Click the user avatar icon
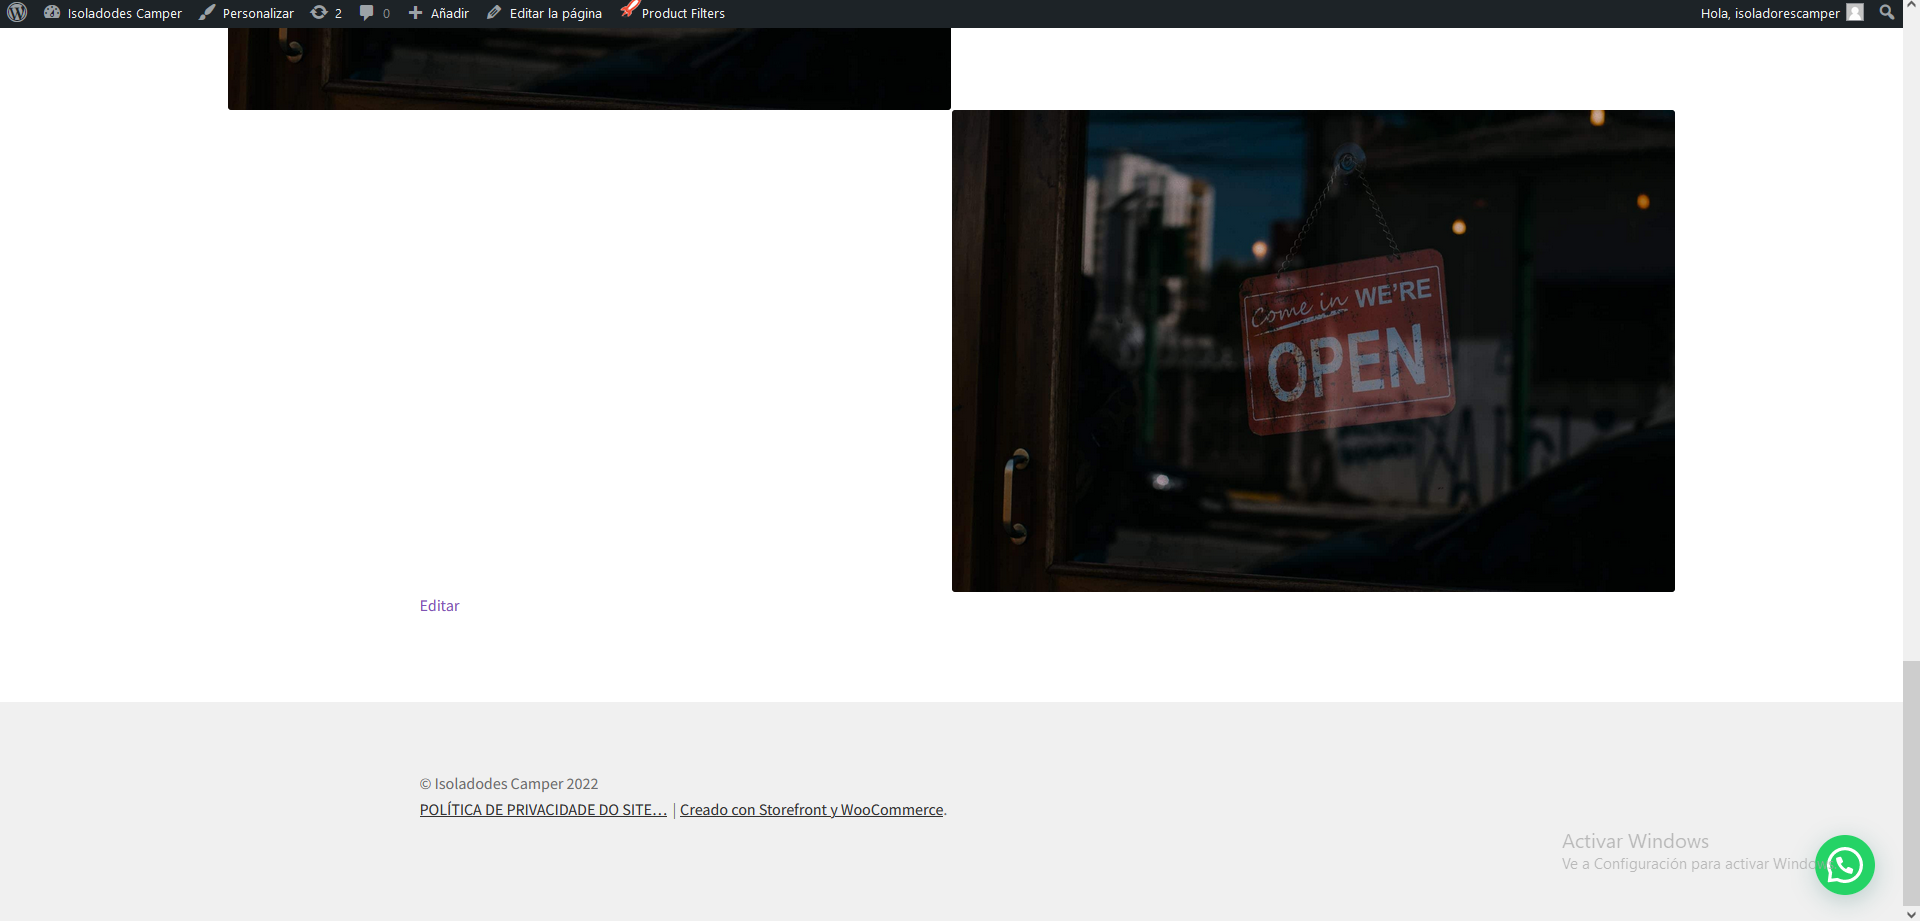This screenshot has width=1920, height=921. pos(1855,12)
